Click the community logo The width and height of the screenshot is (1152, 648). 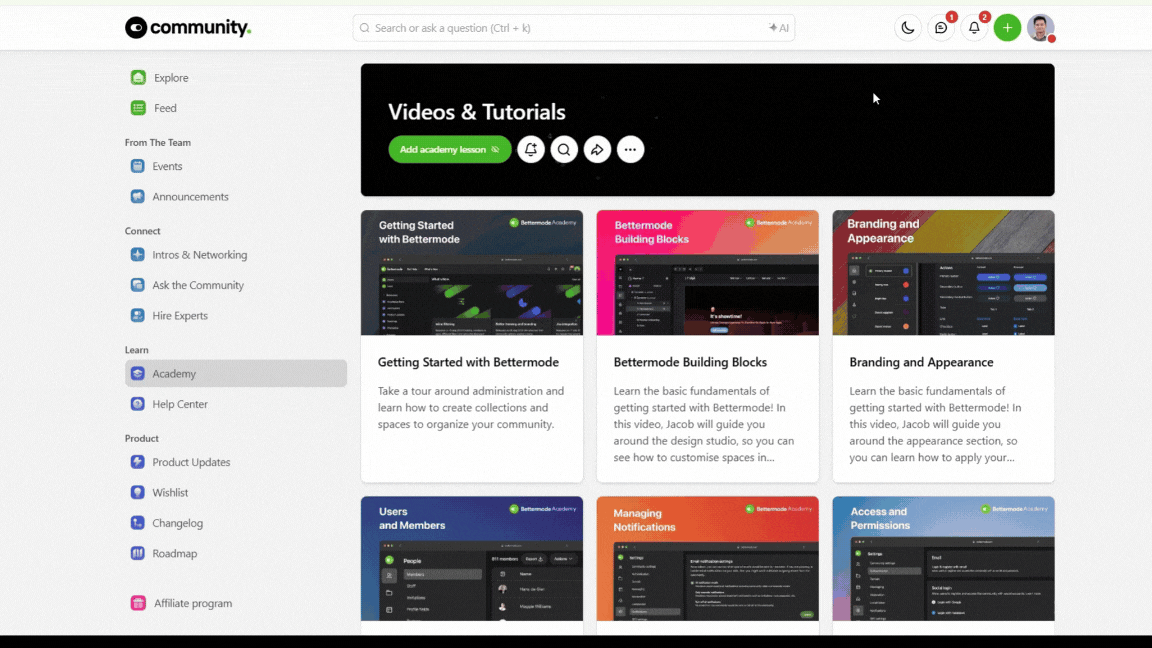pos(188,28)
